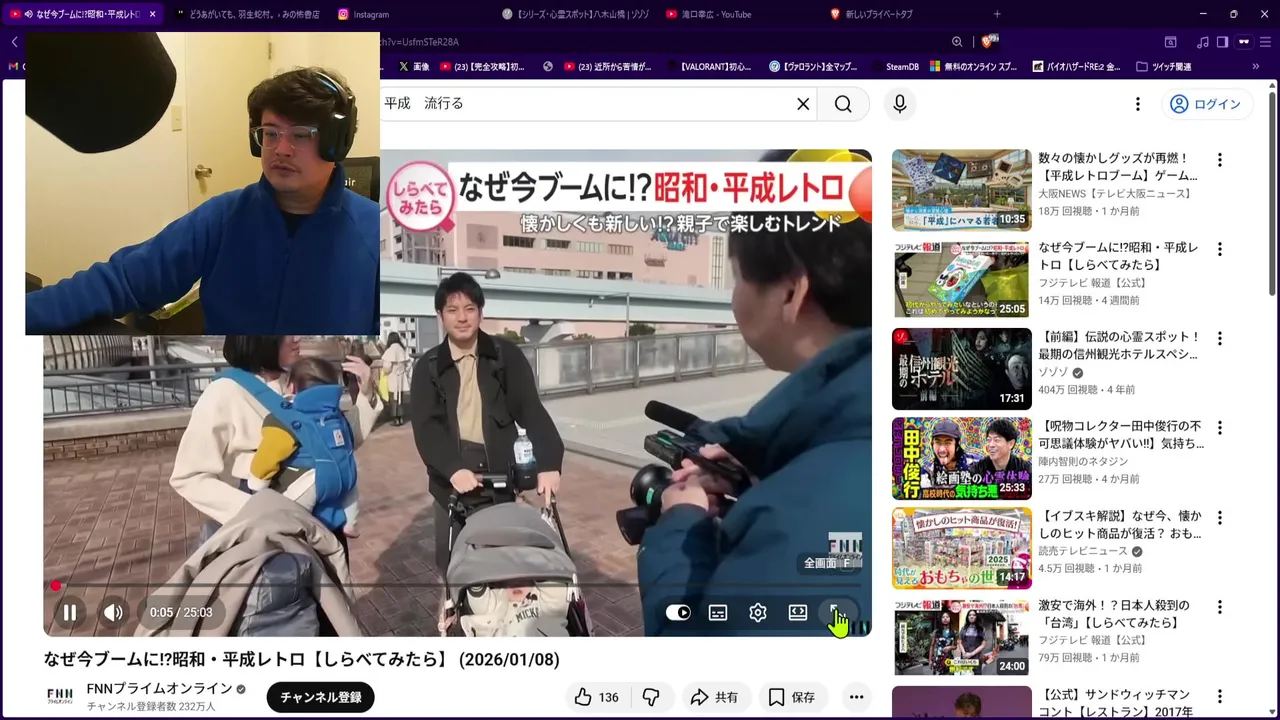Open the 無料のオンライン スプ bookmark
The height and width of the screenshot is (720, 1280).
coord(974,67)
